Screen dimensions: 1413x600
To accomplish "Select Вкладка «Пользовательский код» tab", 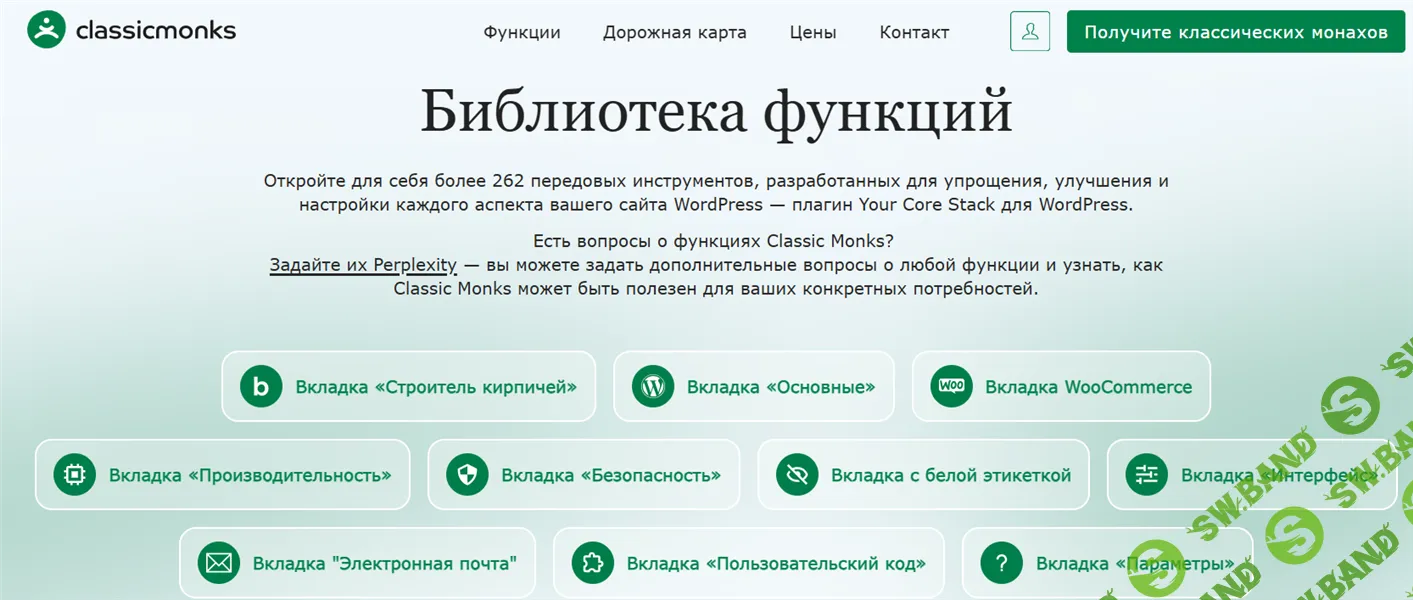I will (x=748, y=563).
